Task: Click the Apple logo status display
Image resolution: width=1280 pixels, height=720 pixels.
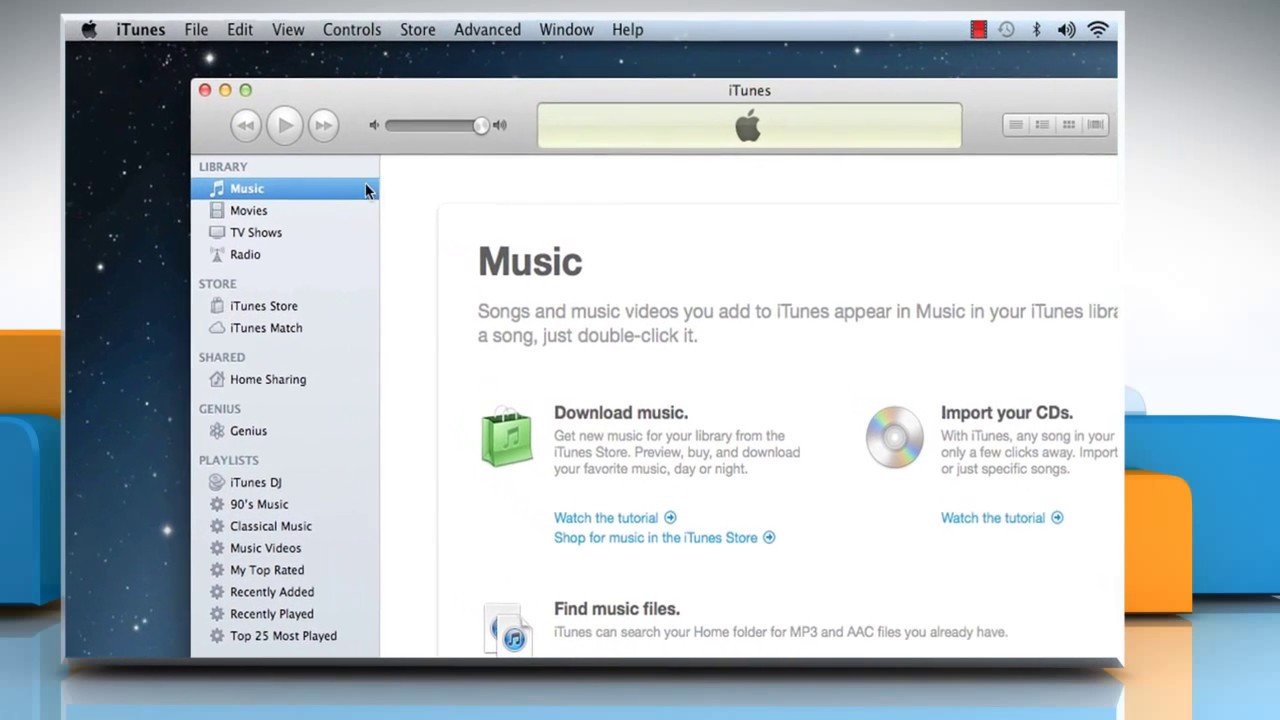Action: 749,126
